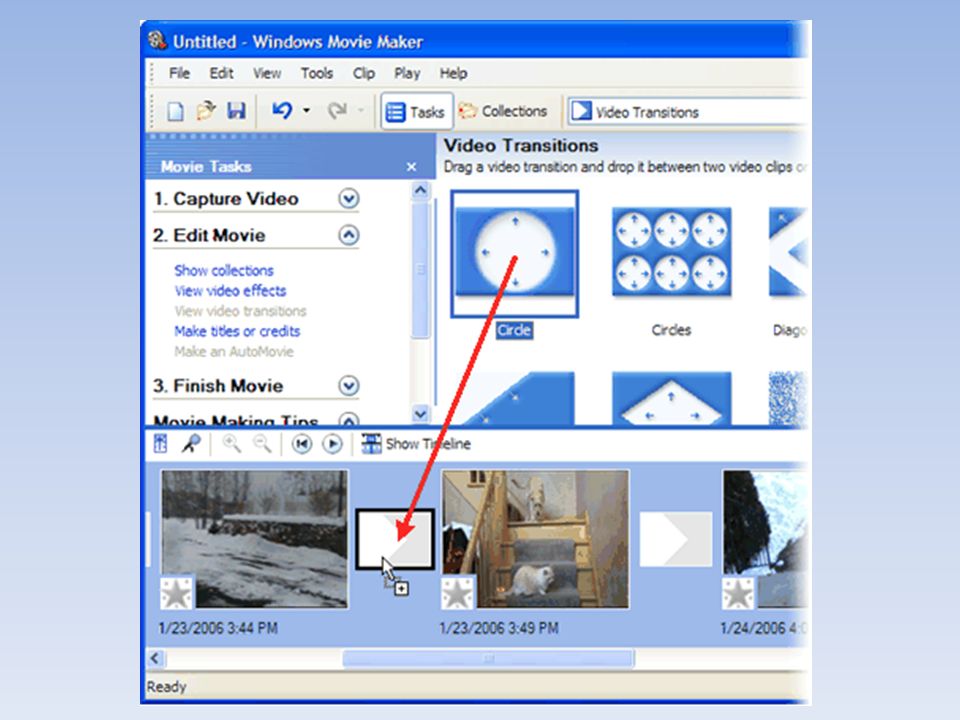The width and height of the screenshot is (960, 720).
Task: Click the Set Audio Levels icon
Action: (160, 443)
